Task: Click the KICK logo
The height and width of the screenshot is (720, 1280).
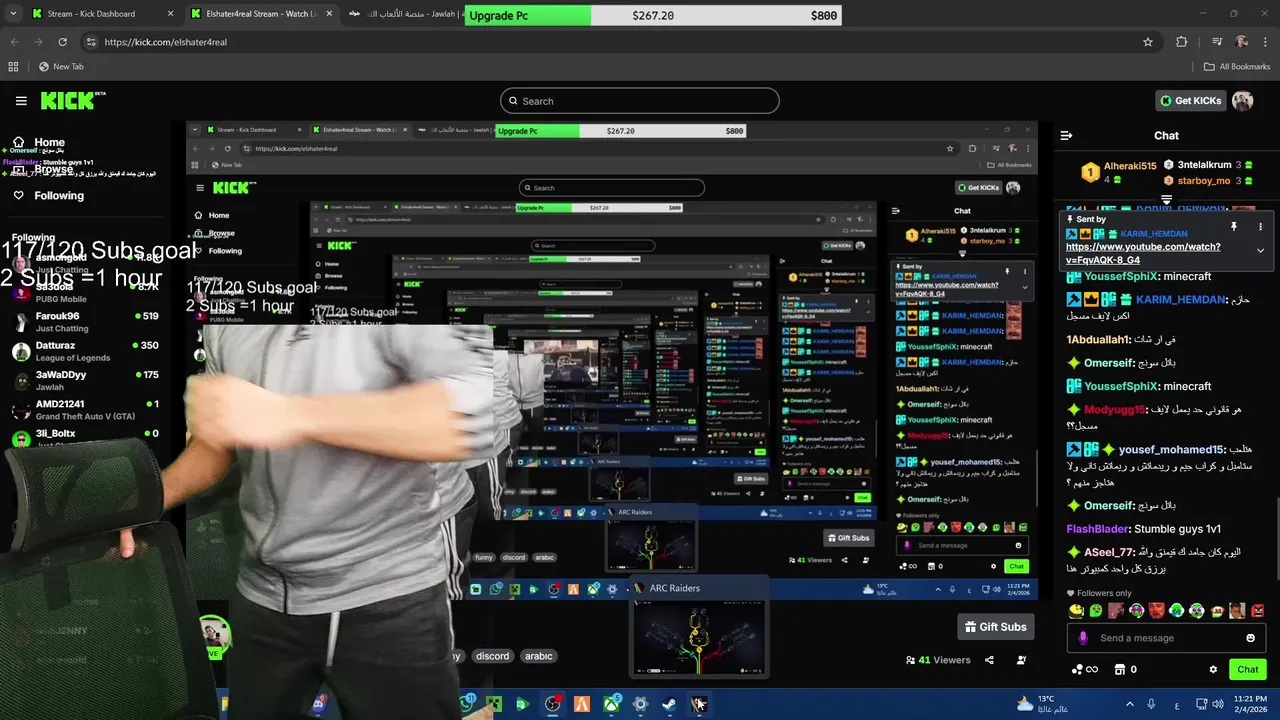Action: tap(72, 100)
